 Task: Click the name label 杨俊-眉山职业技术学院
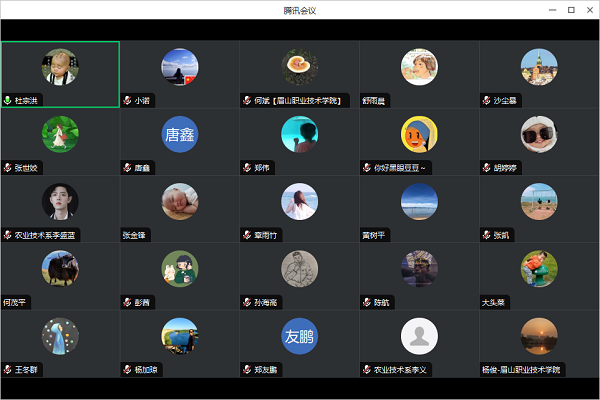[521, 370]
